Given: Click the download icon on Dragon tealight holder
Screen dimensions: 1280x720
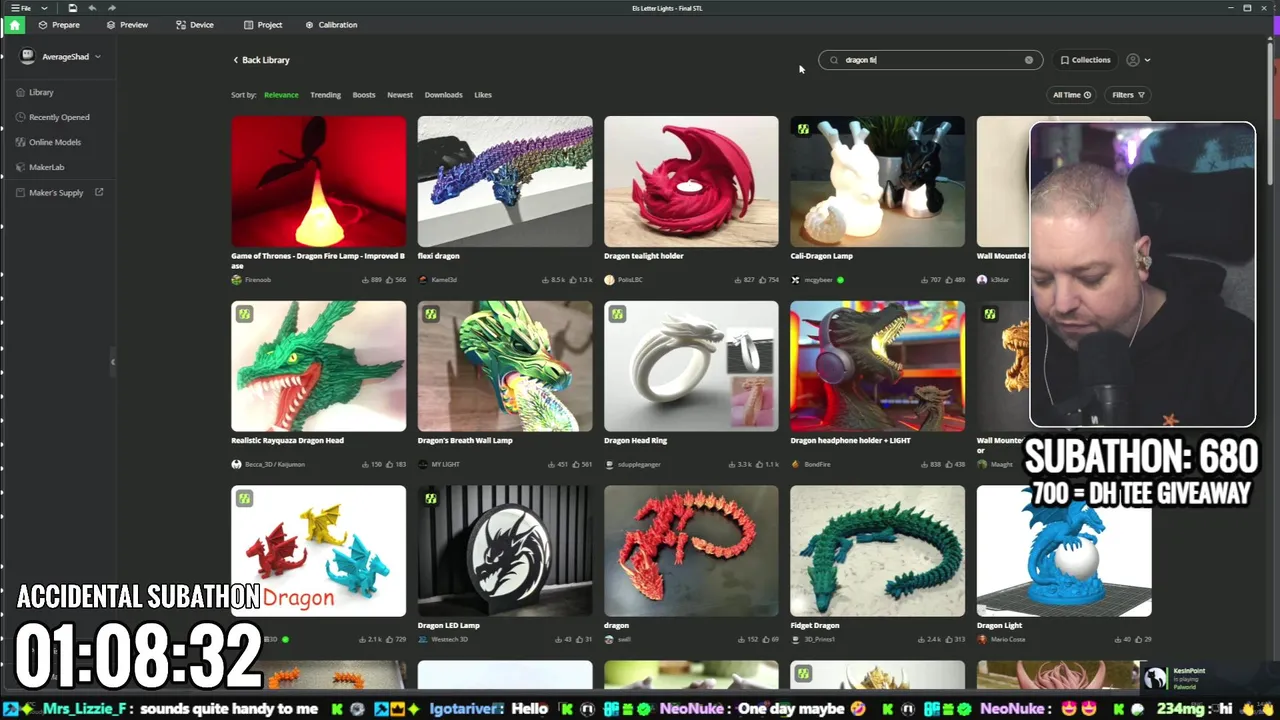Looking at the screenshot, I should pyautogui.click(x=736, y=280).
